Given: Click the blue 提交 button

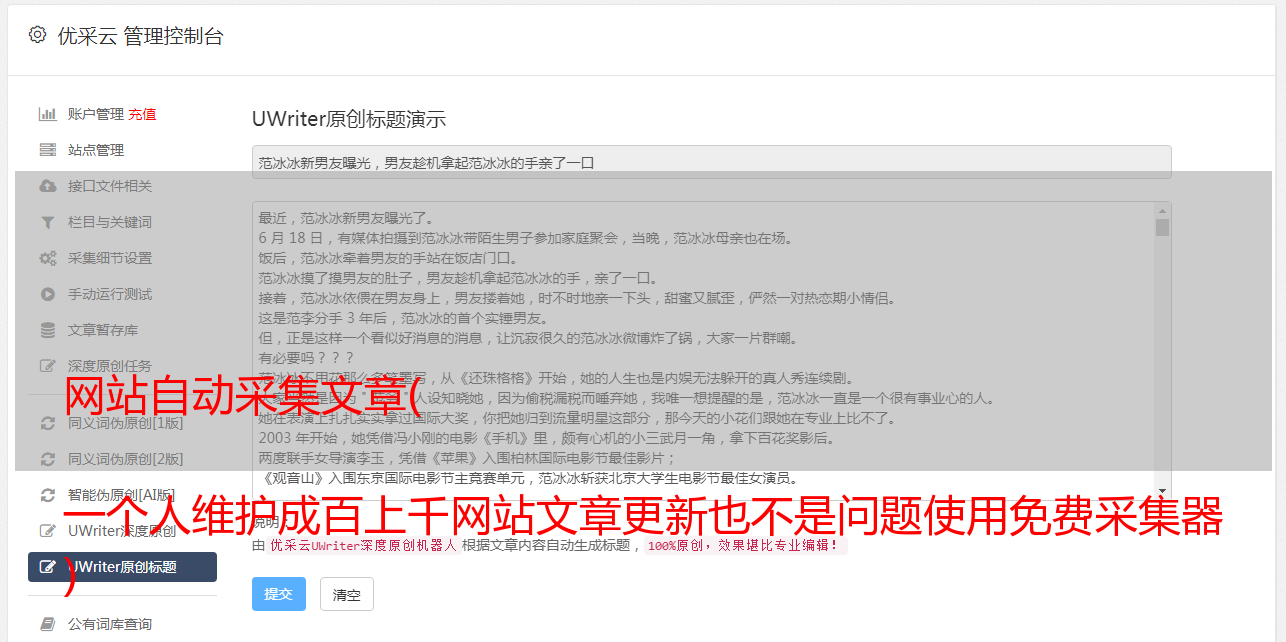Looking at the screenshot, I should coord(279,594).
